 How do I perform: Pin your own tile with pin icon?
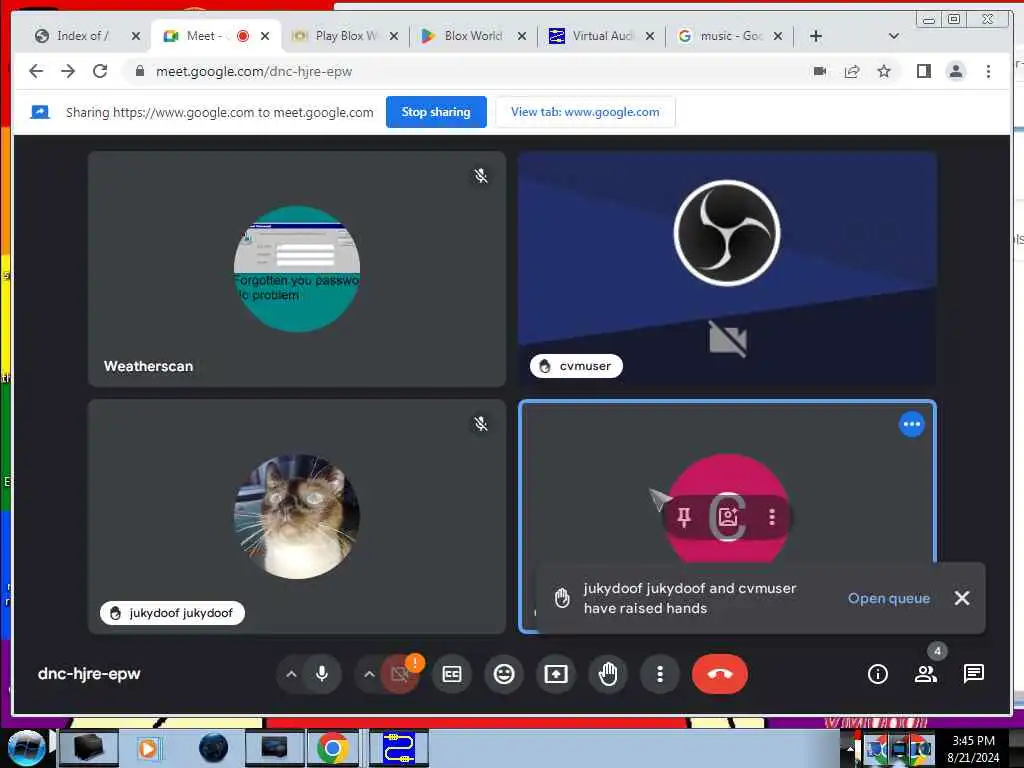684,517
